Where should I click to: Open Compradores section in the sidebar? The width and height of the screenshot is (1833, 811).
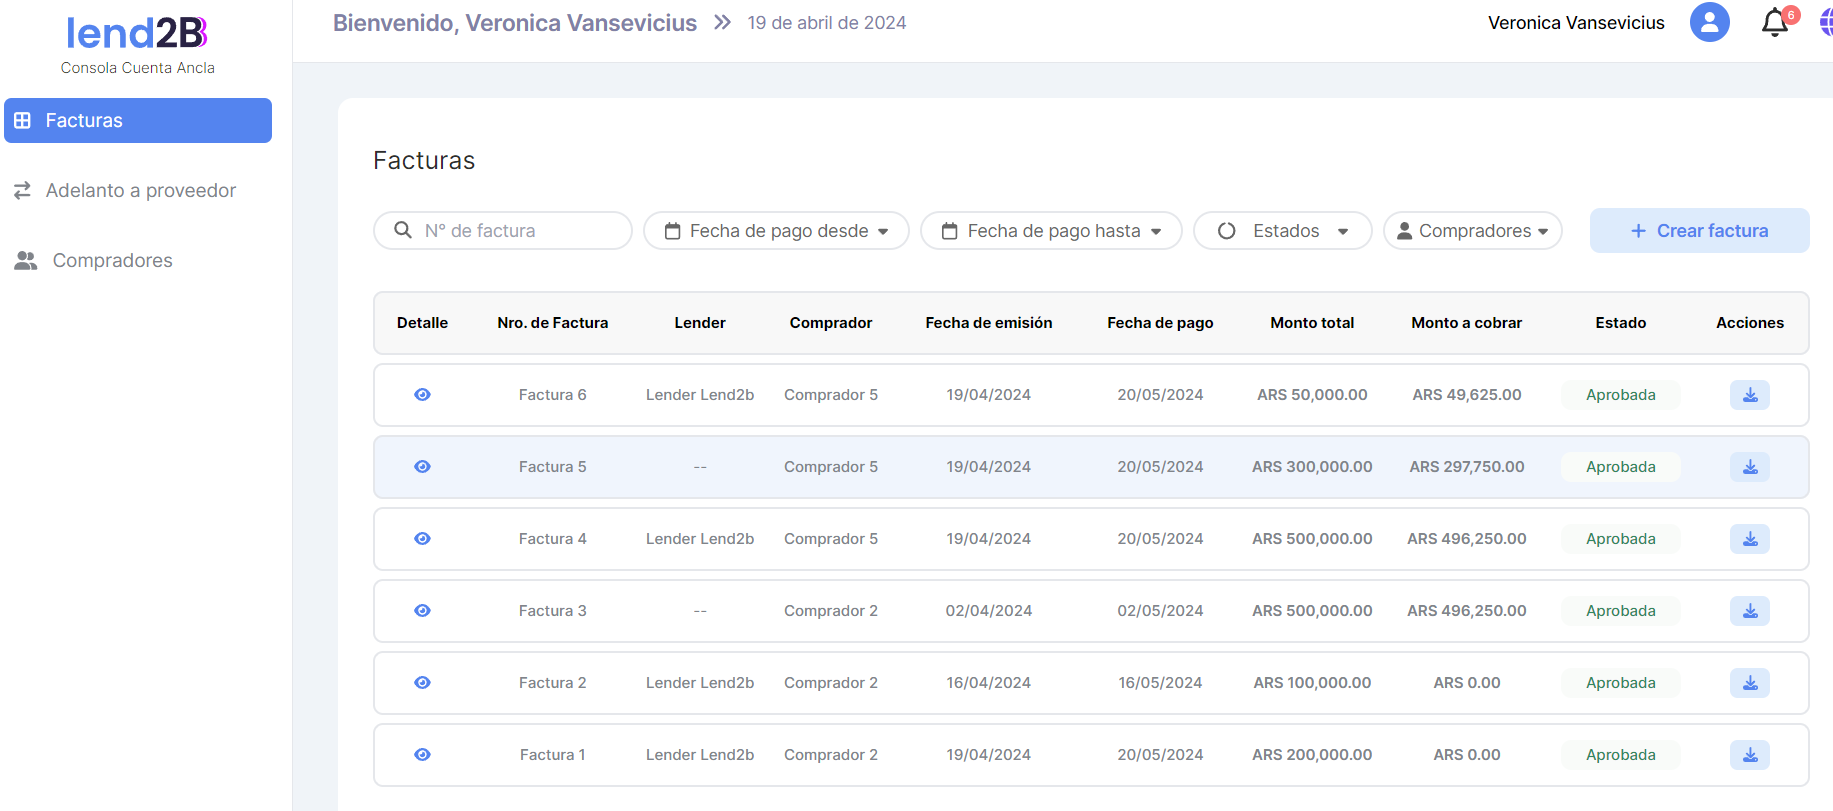[112, 260]
